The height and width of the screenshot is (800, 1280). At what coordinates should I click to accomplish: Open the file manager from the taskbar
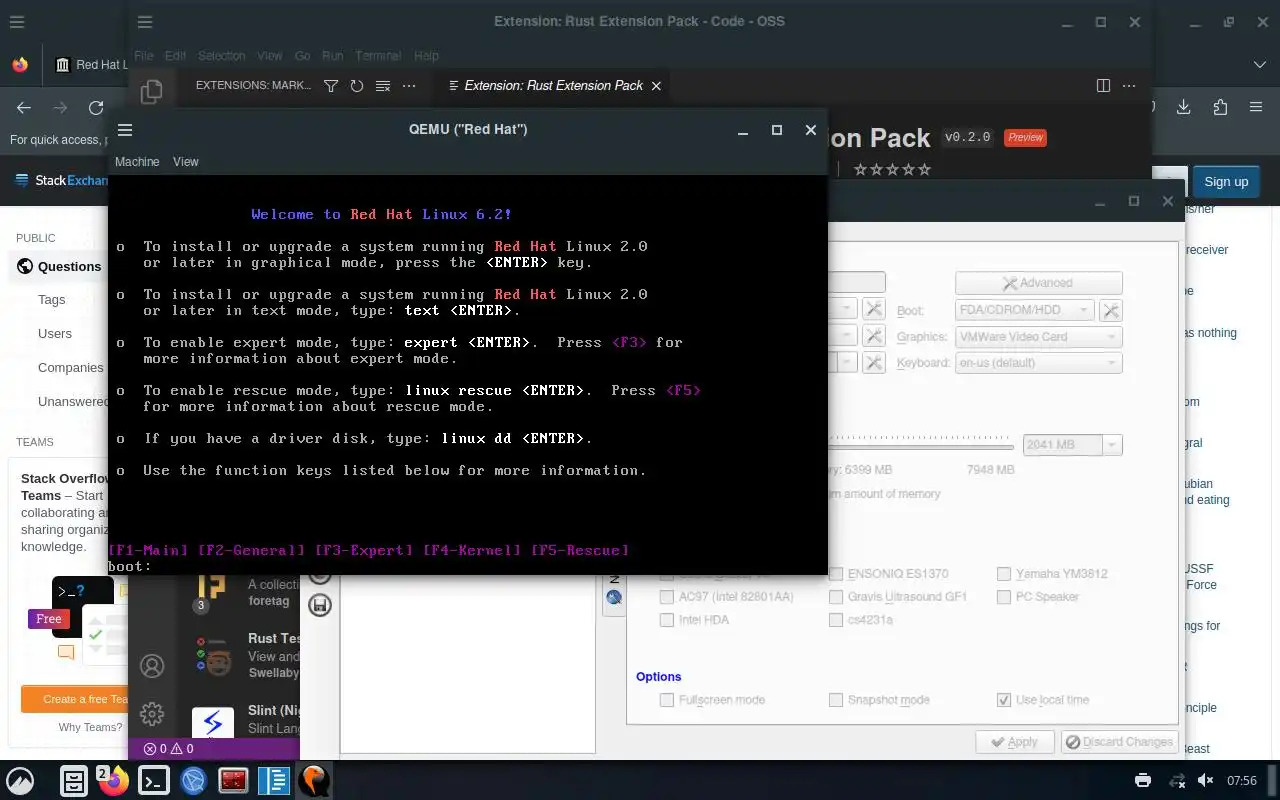[x=73, y=780]
